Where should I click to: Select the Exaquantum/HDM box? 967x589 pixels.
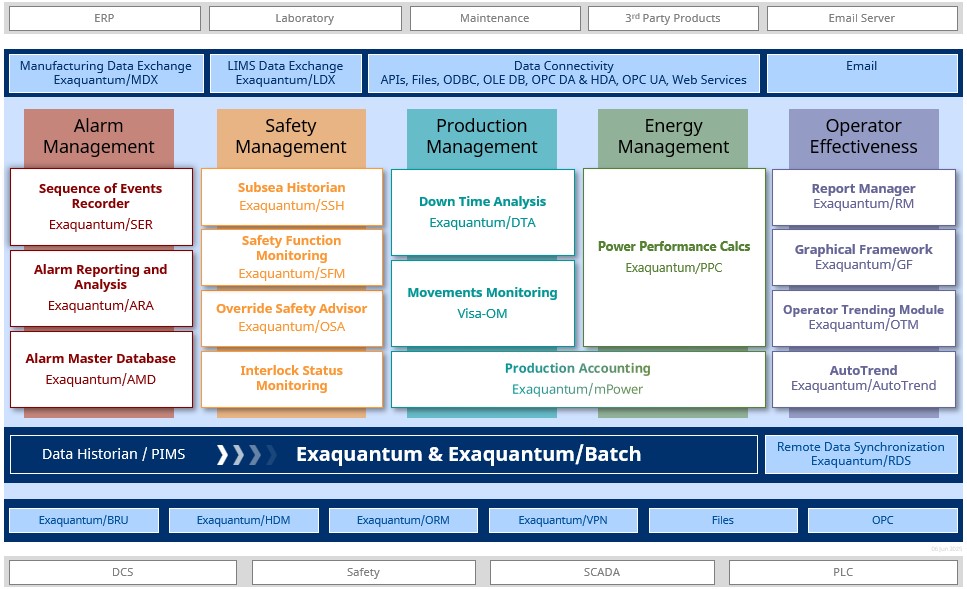pos(244,520)
